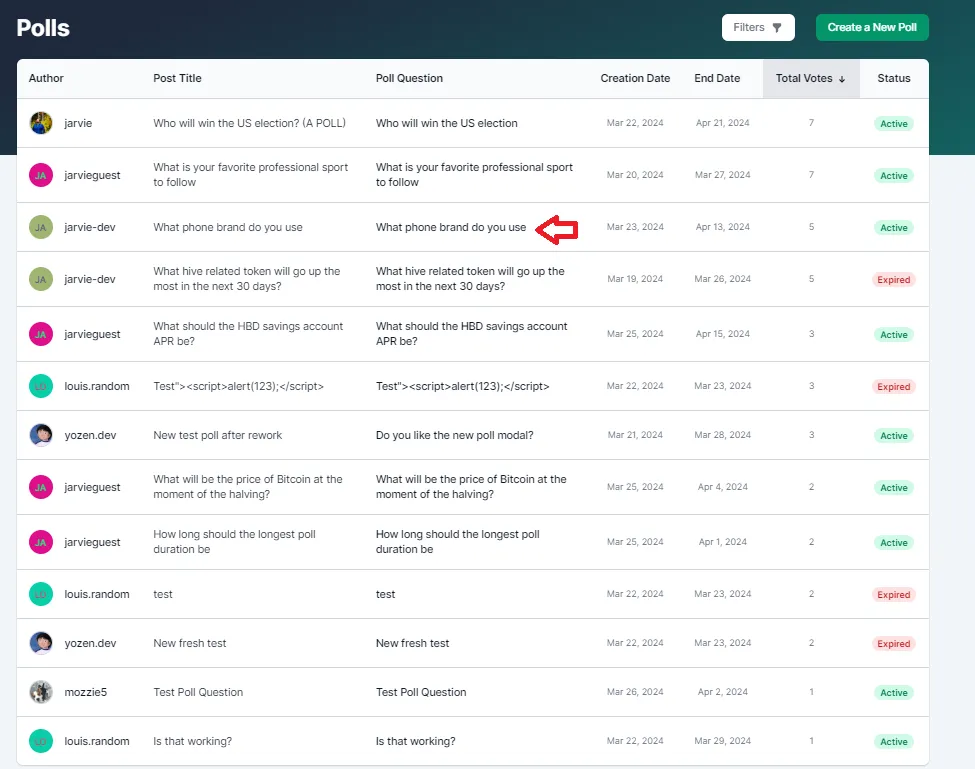Click the funnel icon in Filters button
This screenshot has height=769, width=975.
tap(777, 28)
